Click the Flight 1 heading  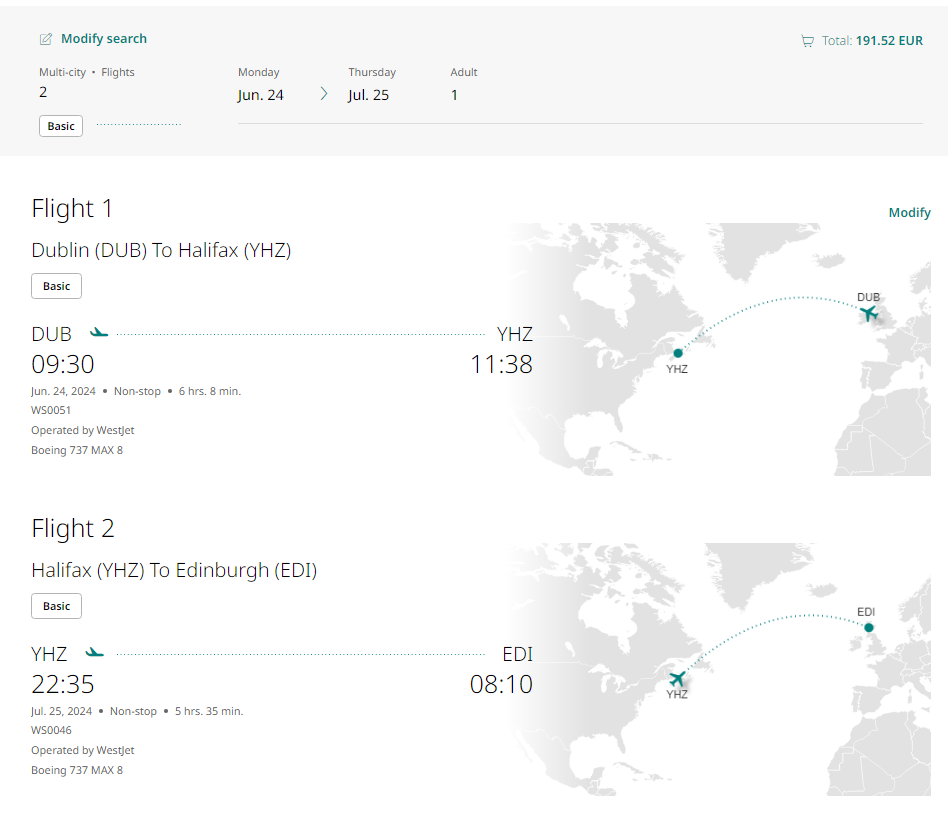(72, 209)
